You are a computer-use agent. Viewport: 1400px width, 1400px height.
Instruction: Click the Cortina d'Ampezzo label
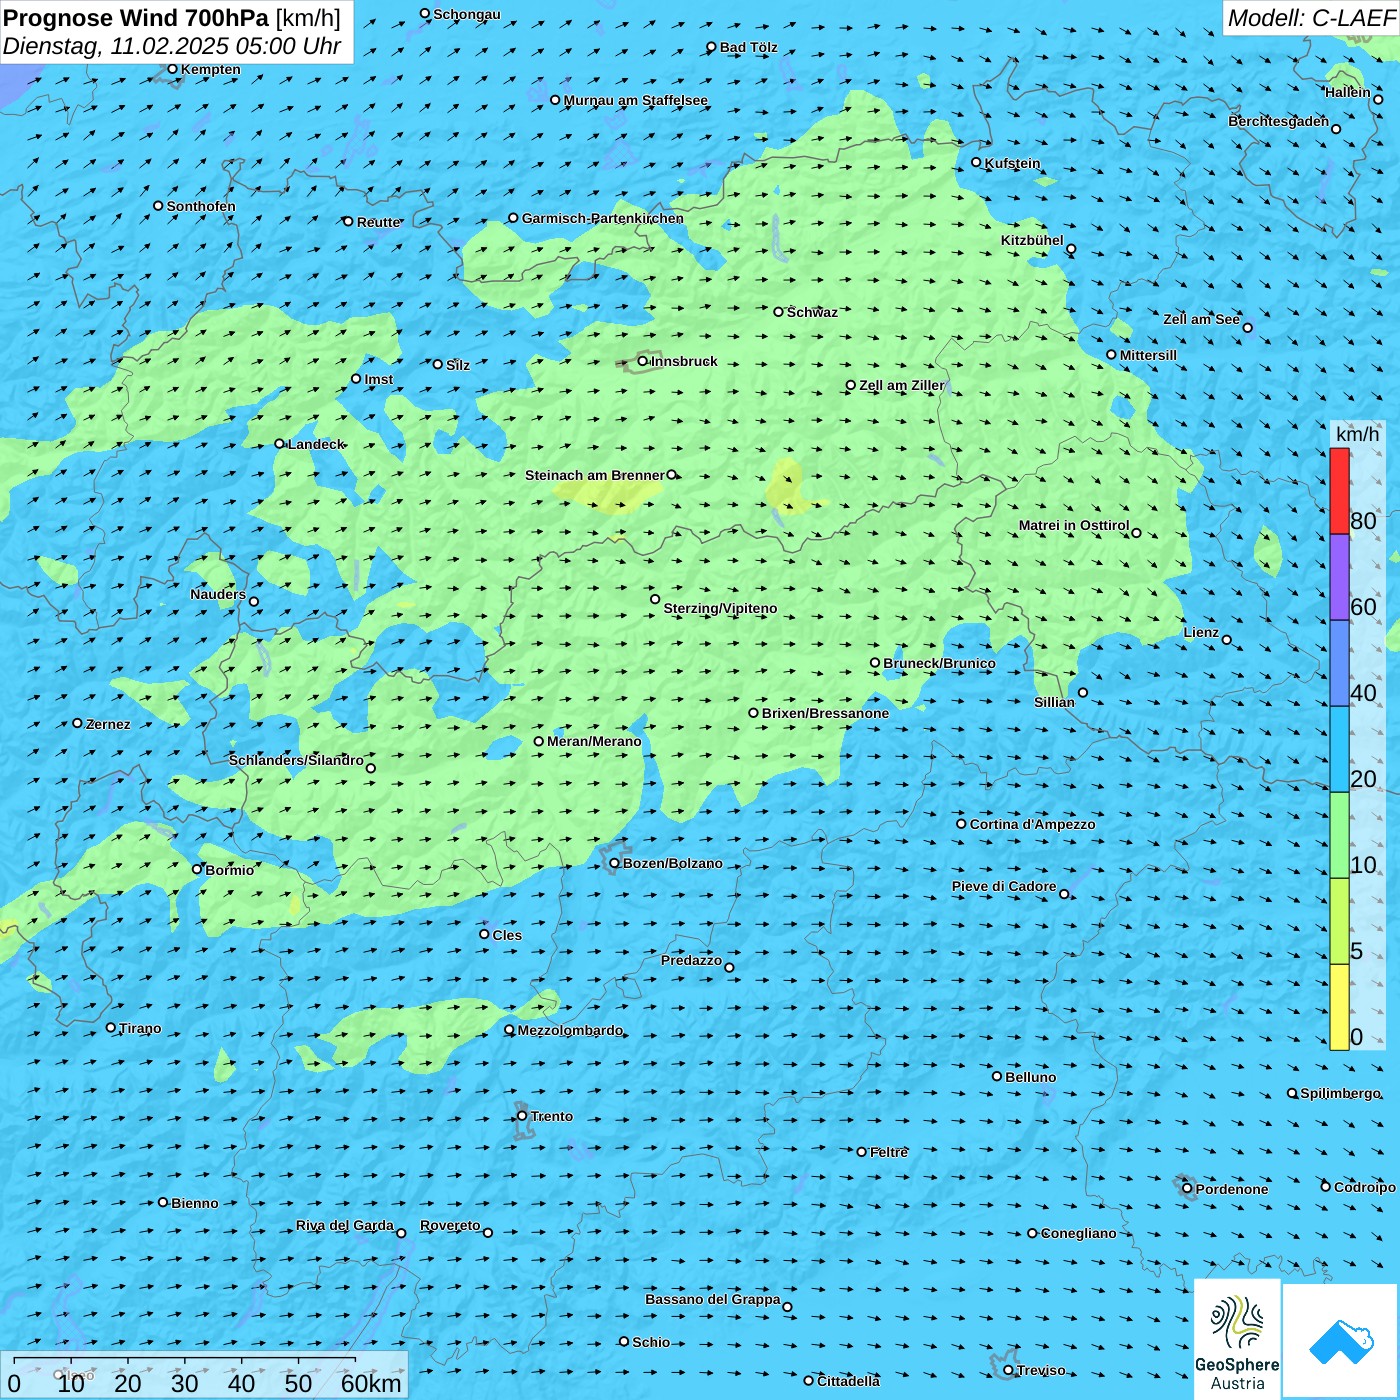click(1032, 824)
